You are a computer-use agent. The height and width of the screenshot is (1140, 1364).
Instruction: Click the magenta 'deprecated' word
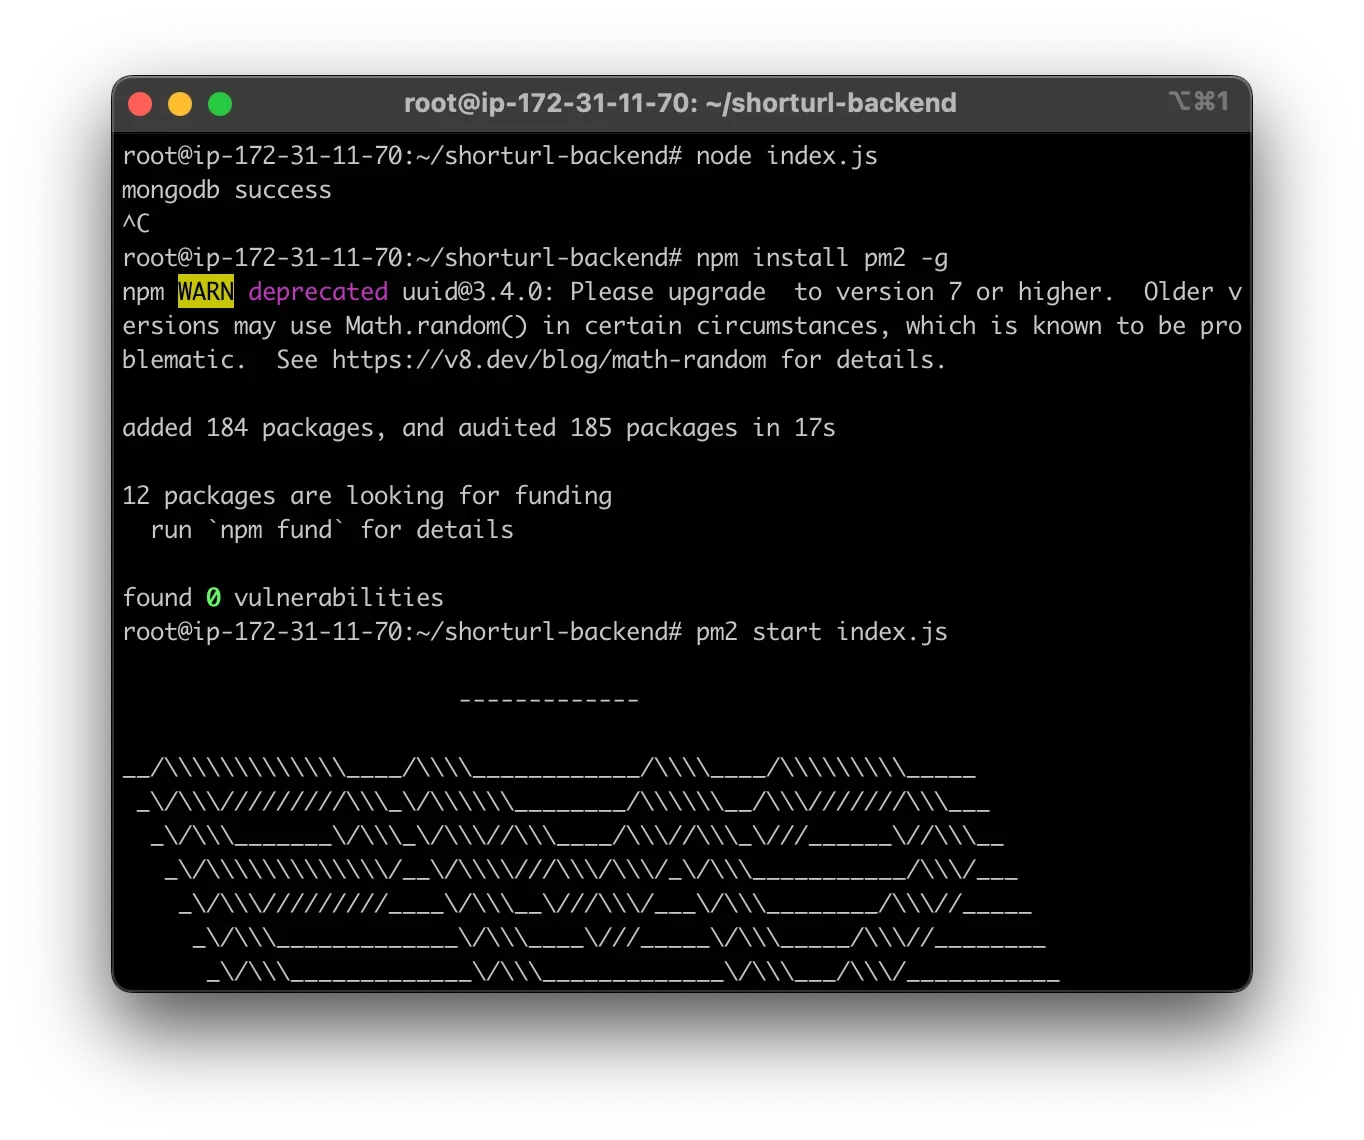pyautogui.click(x=318, y=292)
